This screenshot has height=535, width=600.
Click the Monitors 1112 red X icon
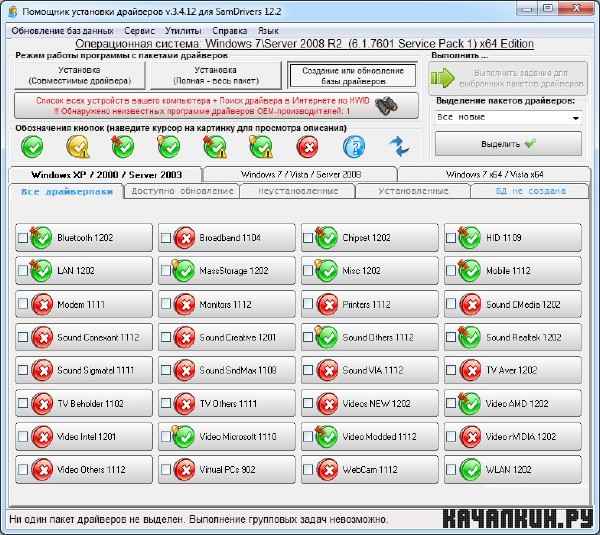click(184, 305)
